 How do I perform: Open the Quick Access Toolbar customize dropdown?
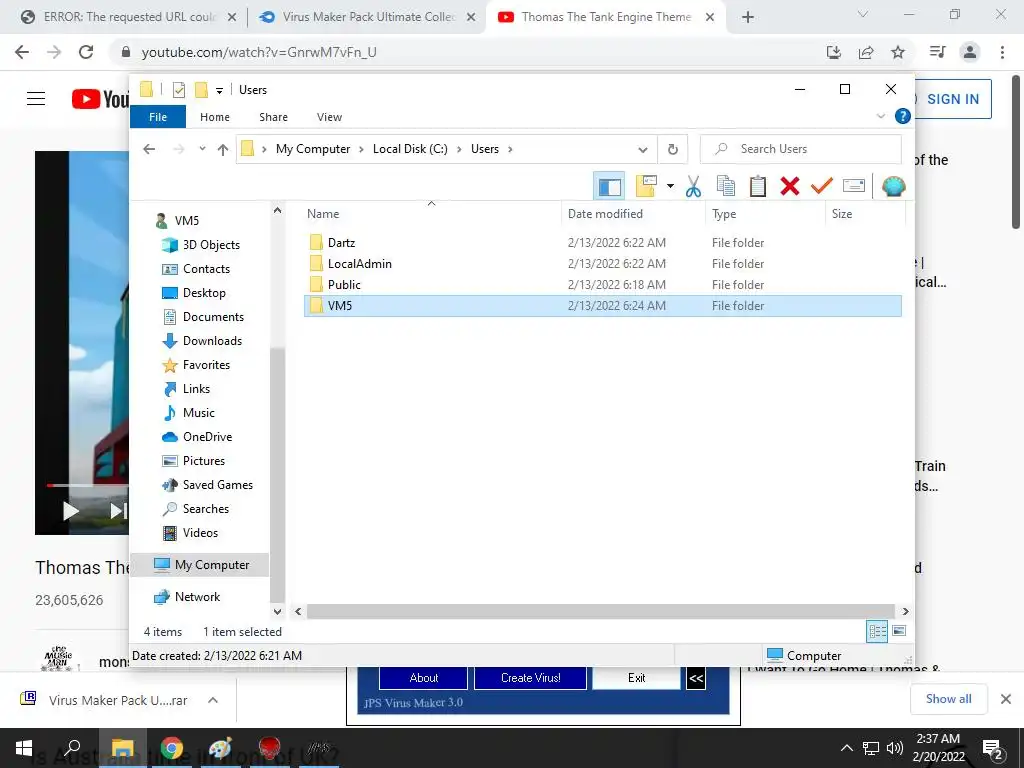[219, 90]
